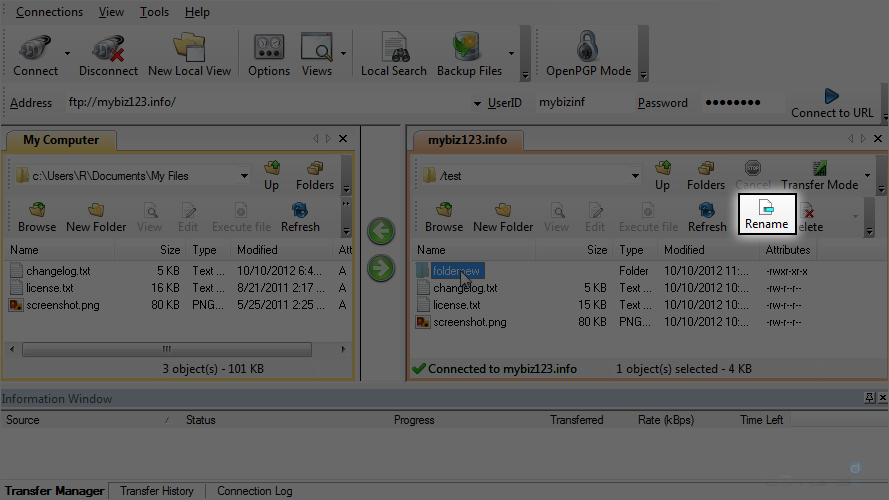This screenshot has width=889, height=500.
Task: Open the Views dropdown arrow
Action: [344, 54]
